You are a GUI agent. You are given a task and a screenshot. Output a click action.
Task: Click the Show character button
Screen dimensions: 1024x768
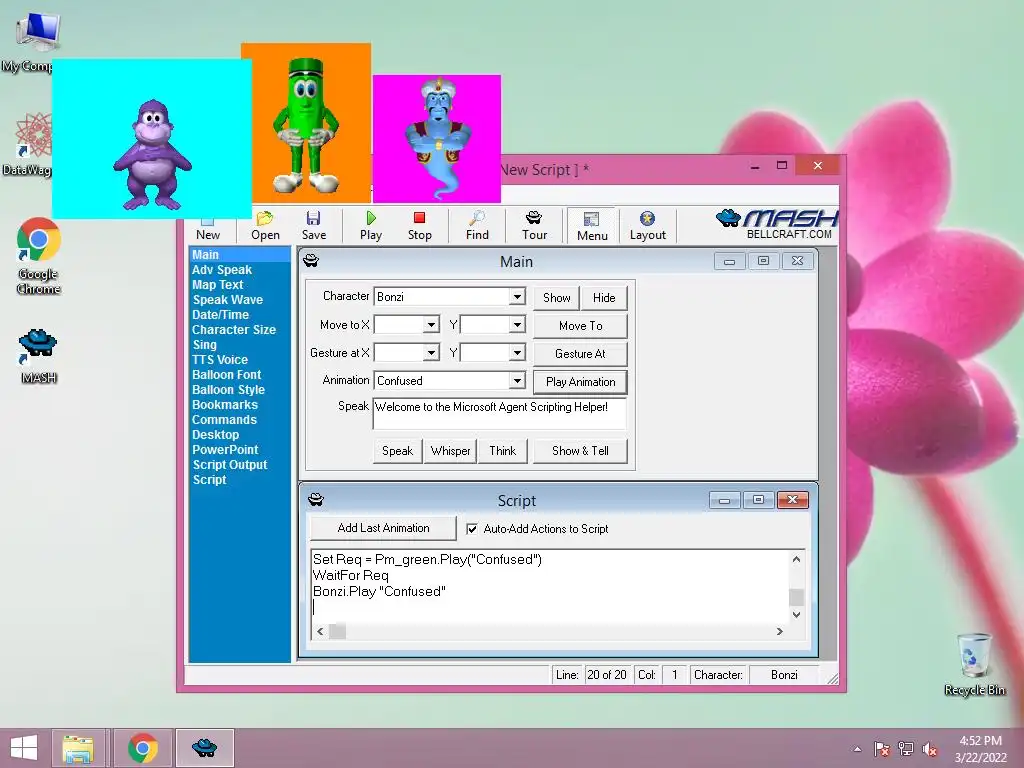(556, 298)
